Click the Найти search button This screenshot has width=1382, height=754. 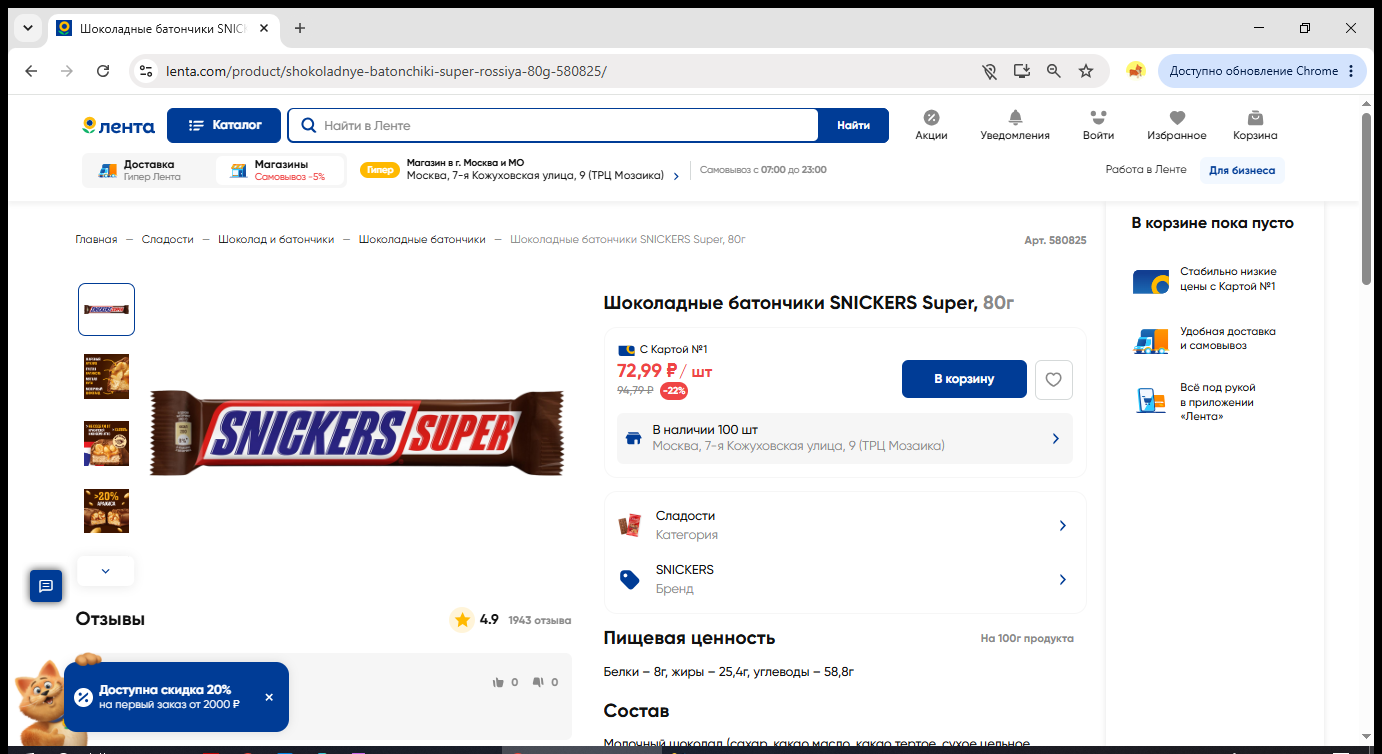[x=854, y=125]
